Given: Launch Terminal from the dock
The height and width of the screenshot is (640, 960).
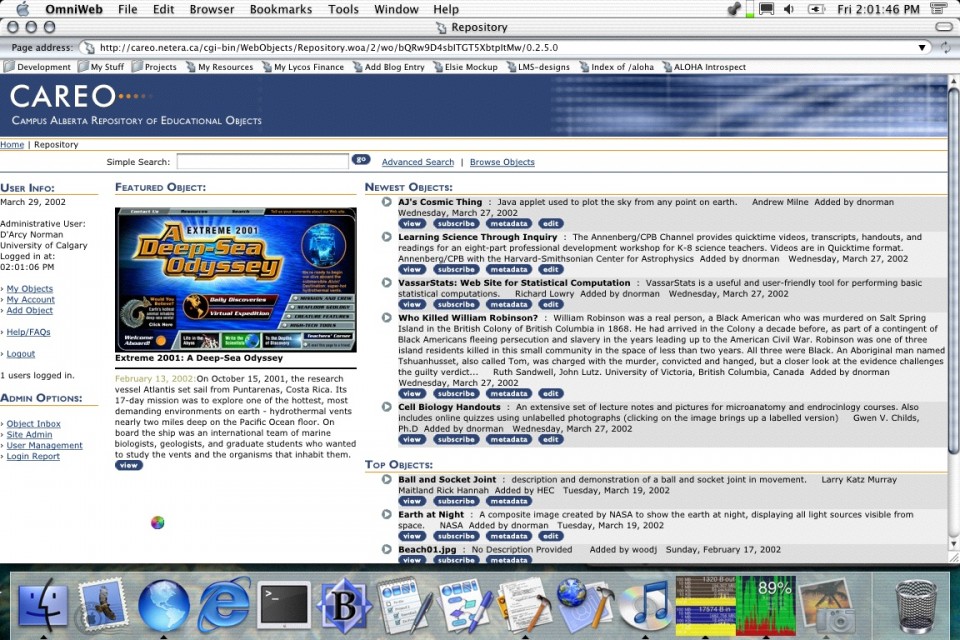Looking at the screenshot, I should click(x=283, y=606).
